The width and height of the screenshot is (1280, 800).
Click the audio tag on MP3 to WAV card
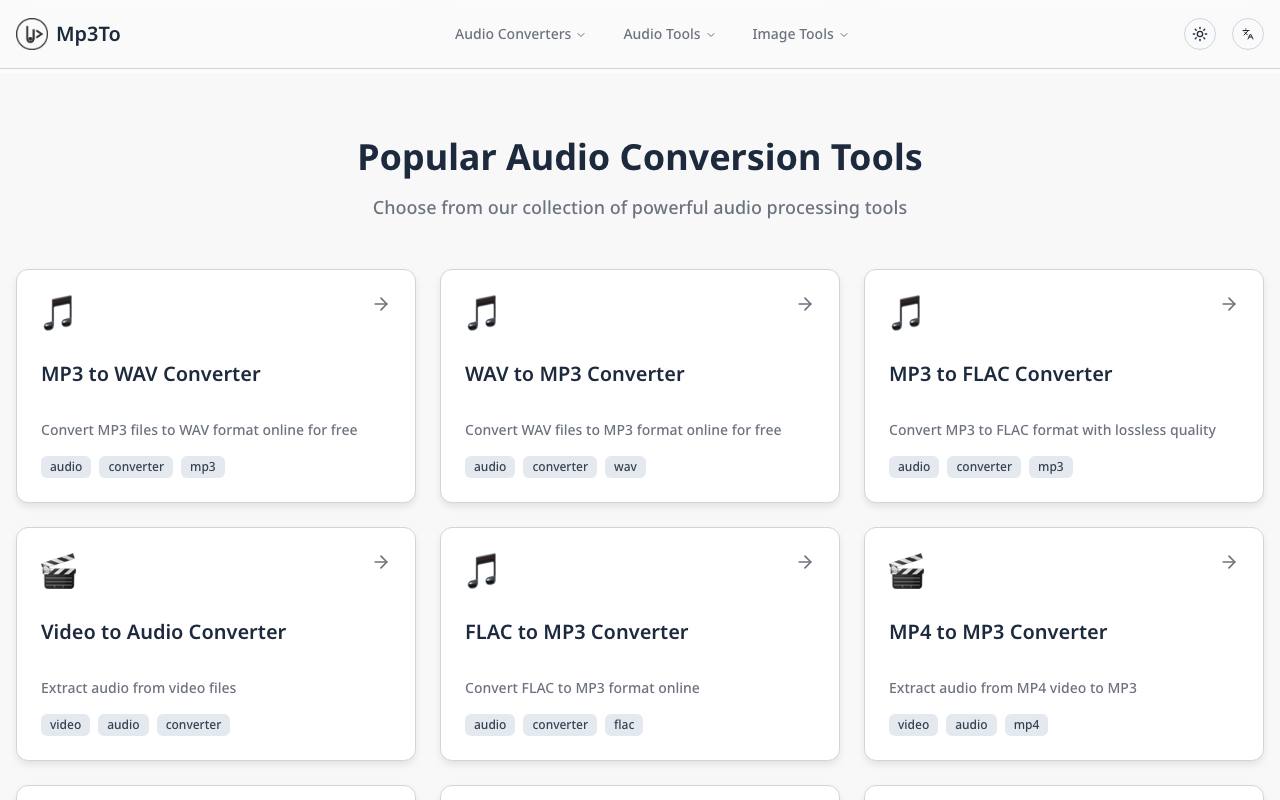click(66, 467)
